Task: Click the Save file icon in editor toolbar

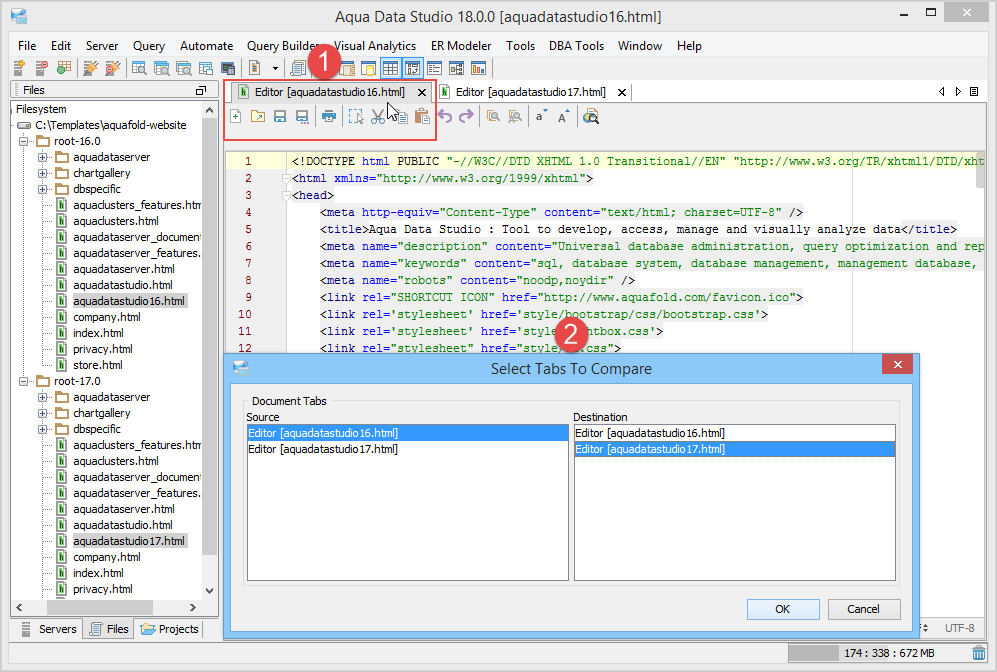Action: (x=280, y=117)
